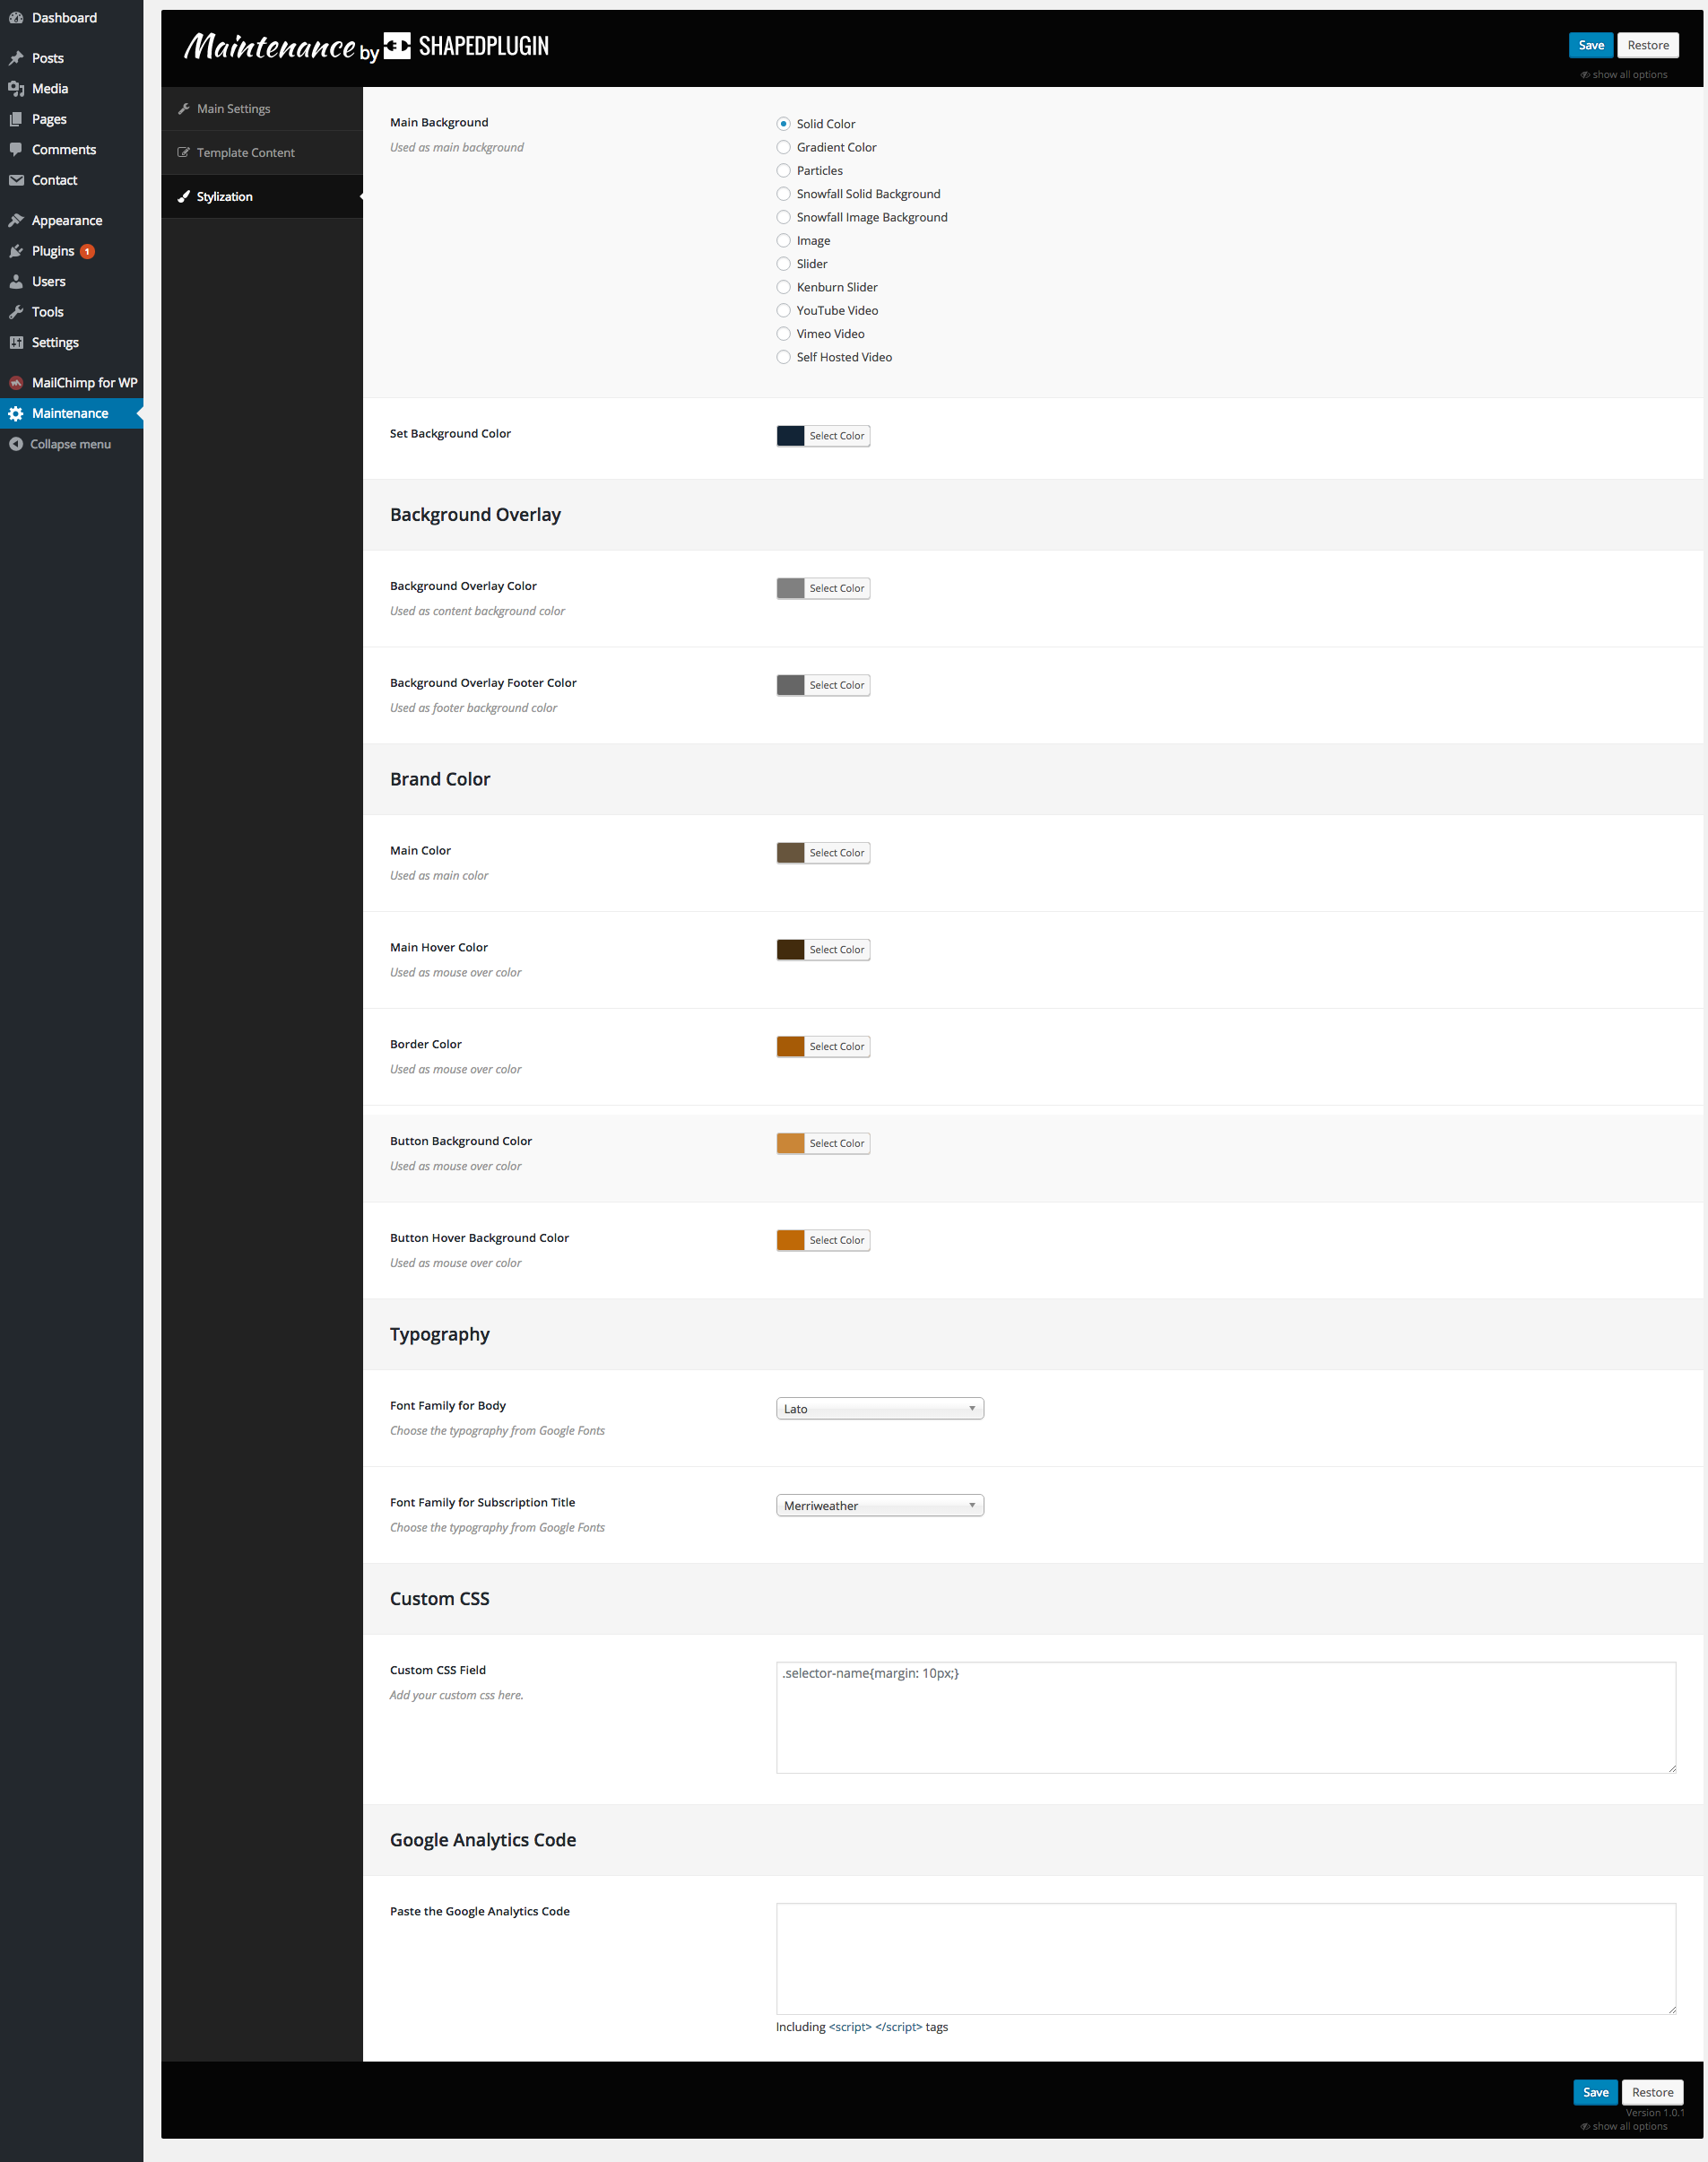Click the Stylization paintbrush icon

pos(184,197)
